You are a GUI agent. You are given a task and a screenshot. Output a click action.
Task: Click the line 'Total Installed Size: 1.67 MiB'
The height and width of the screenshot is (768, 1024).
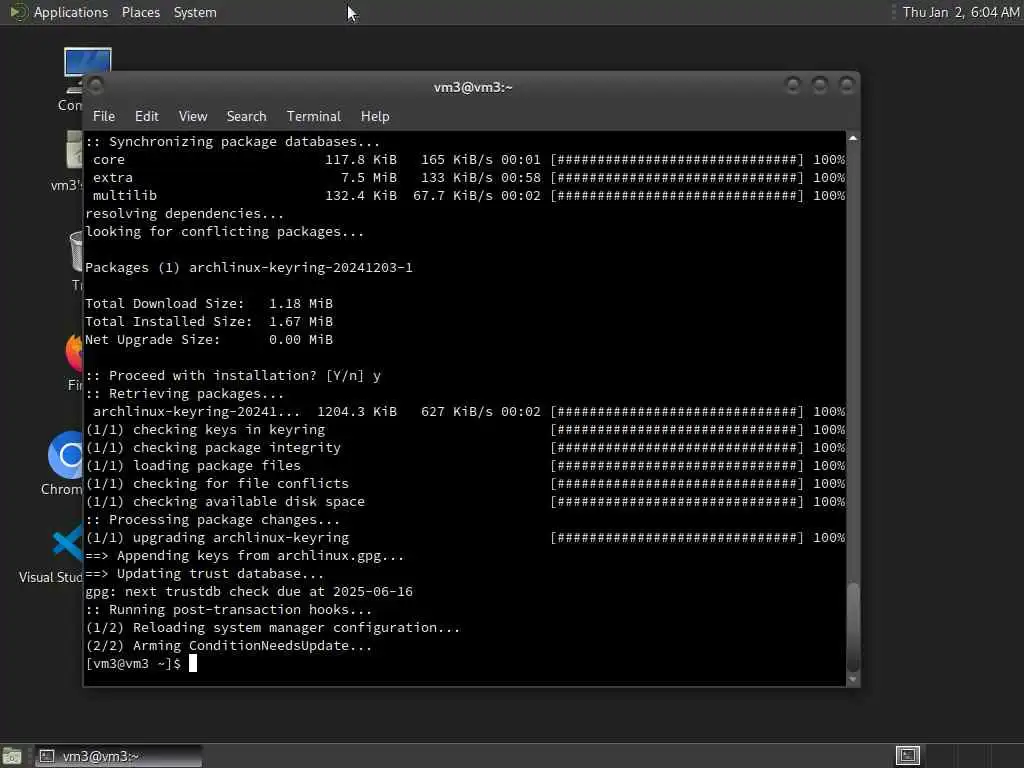pos(209,321)
